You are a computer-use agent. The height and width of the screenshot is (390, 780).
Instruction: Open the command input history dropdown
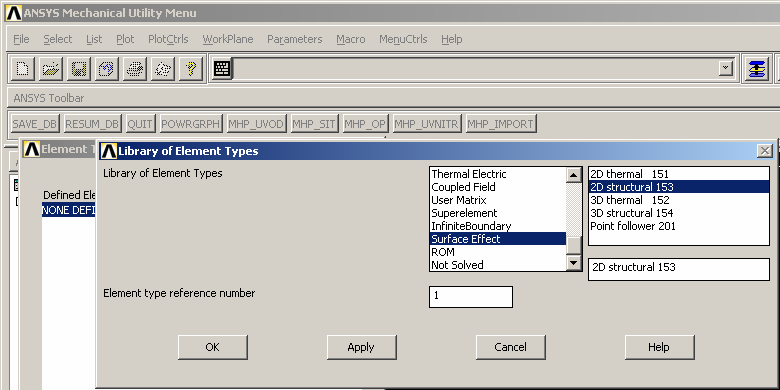click(726, 68)
